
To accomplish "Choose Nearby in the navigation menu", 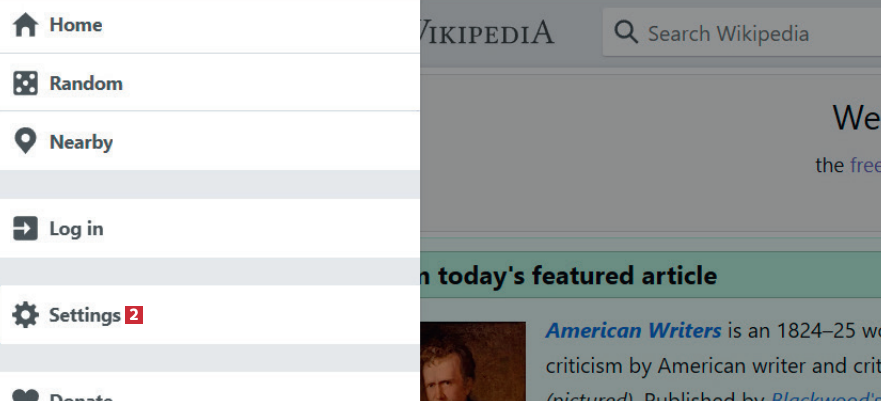I will [x=81, y=142].
